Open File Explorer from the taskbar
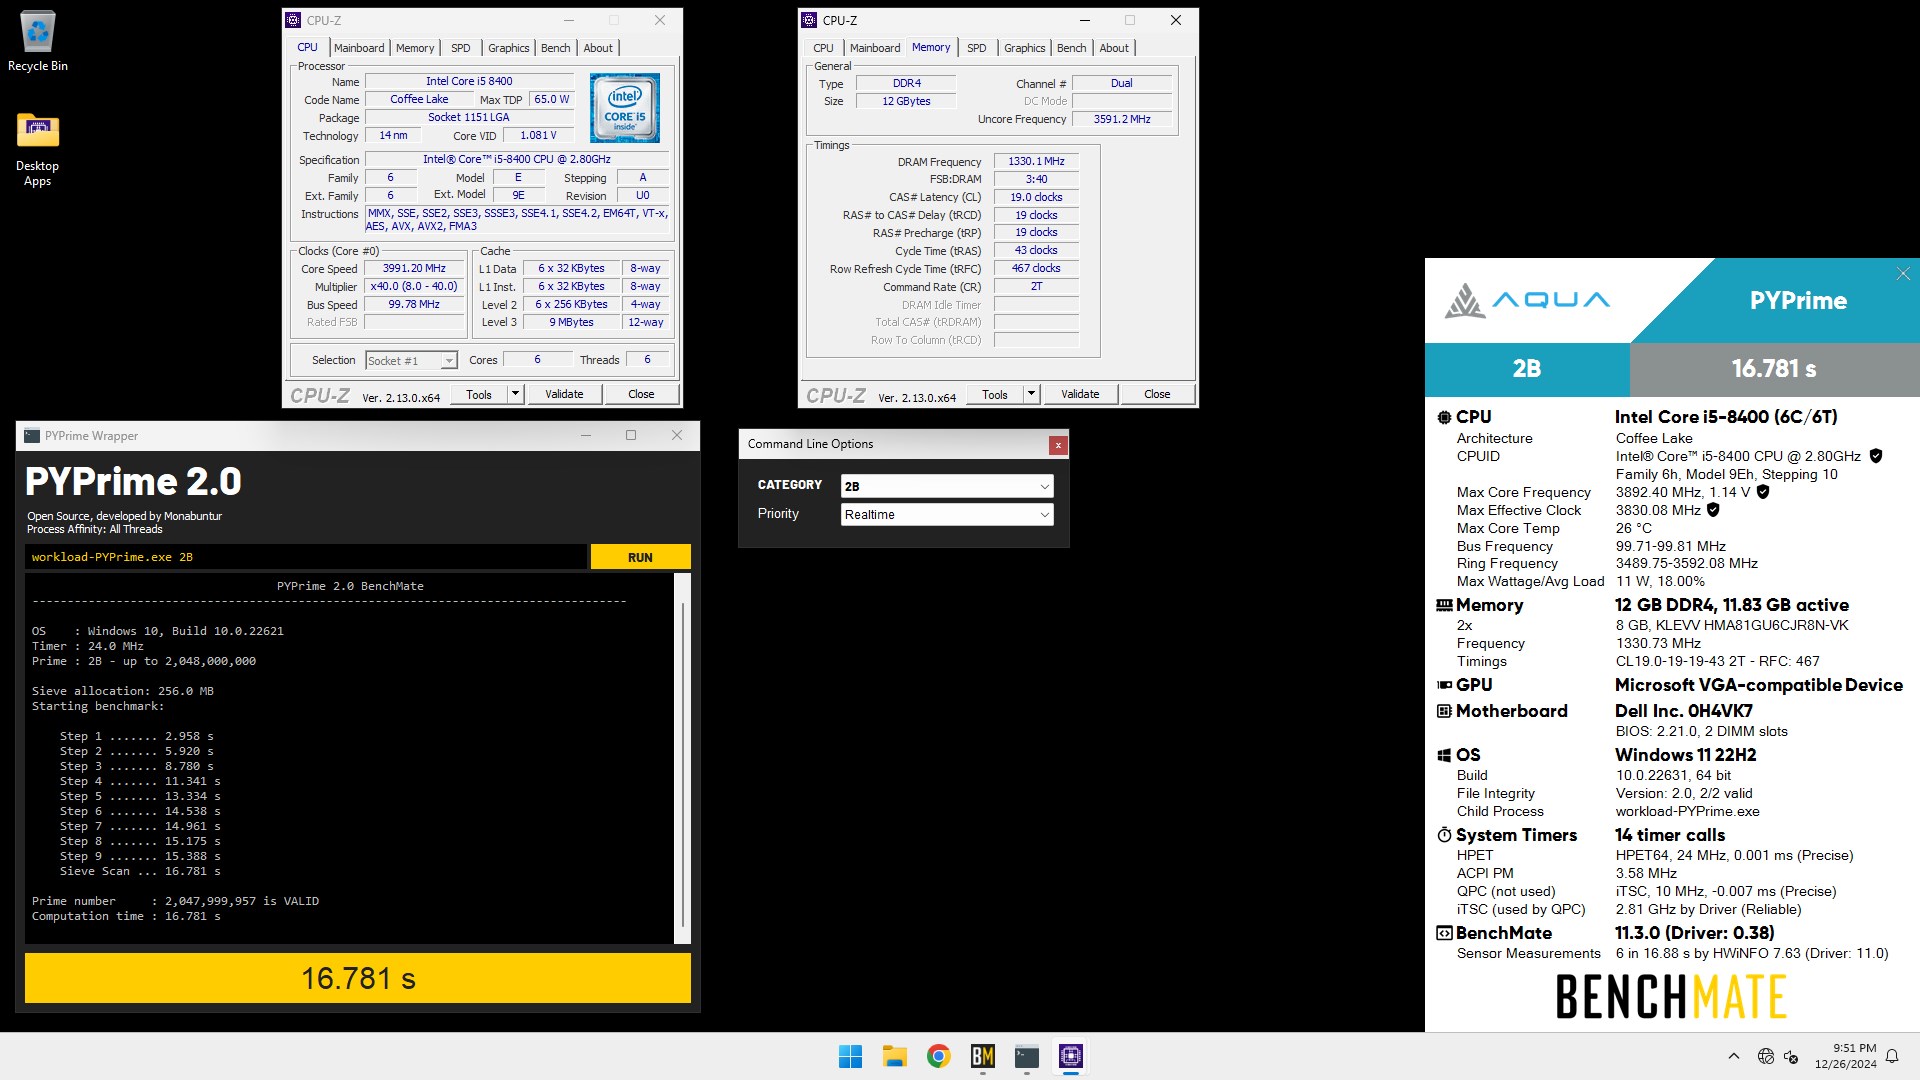Viewport: 1920px width, 1080px height. 894,1056
